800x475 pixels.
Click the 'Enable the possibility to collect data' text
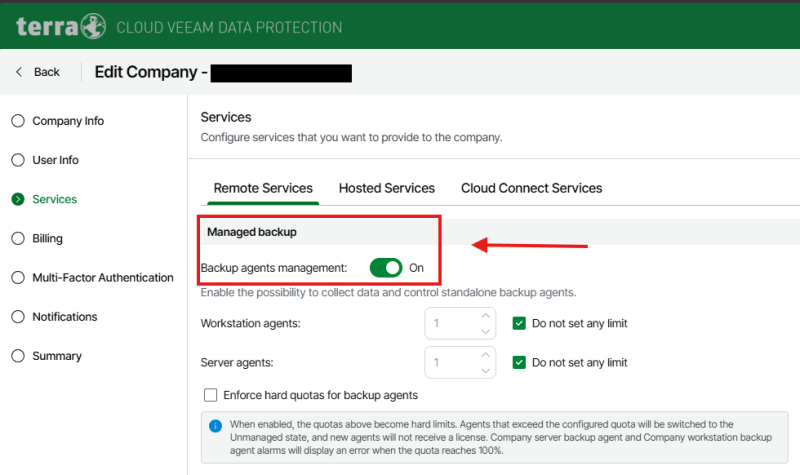tap(388, 292)
